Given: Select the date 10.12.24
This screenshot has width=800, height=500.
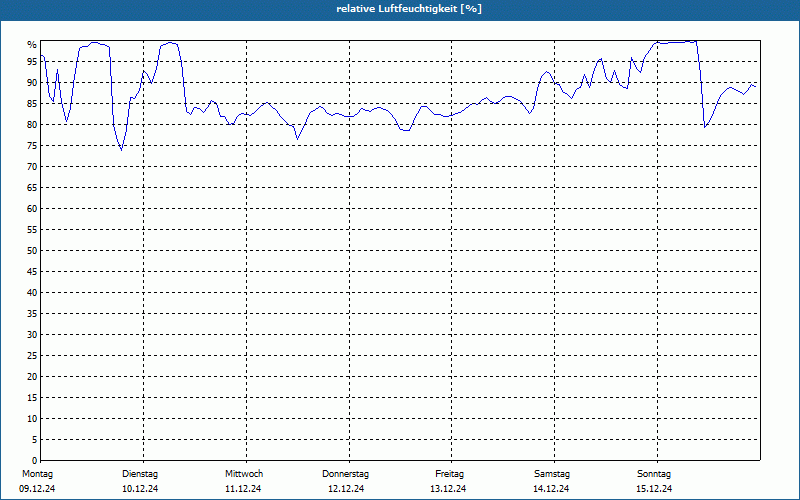Looking at the screenshot, I should point(140,489).
